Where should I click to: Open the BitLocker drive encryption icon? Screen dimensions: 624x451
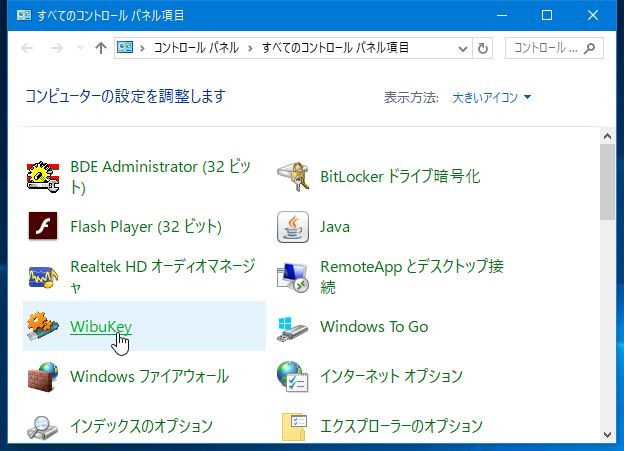tap(293, 177)
